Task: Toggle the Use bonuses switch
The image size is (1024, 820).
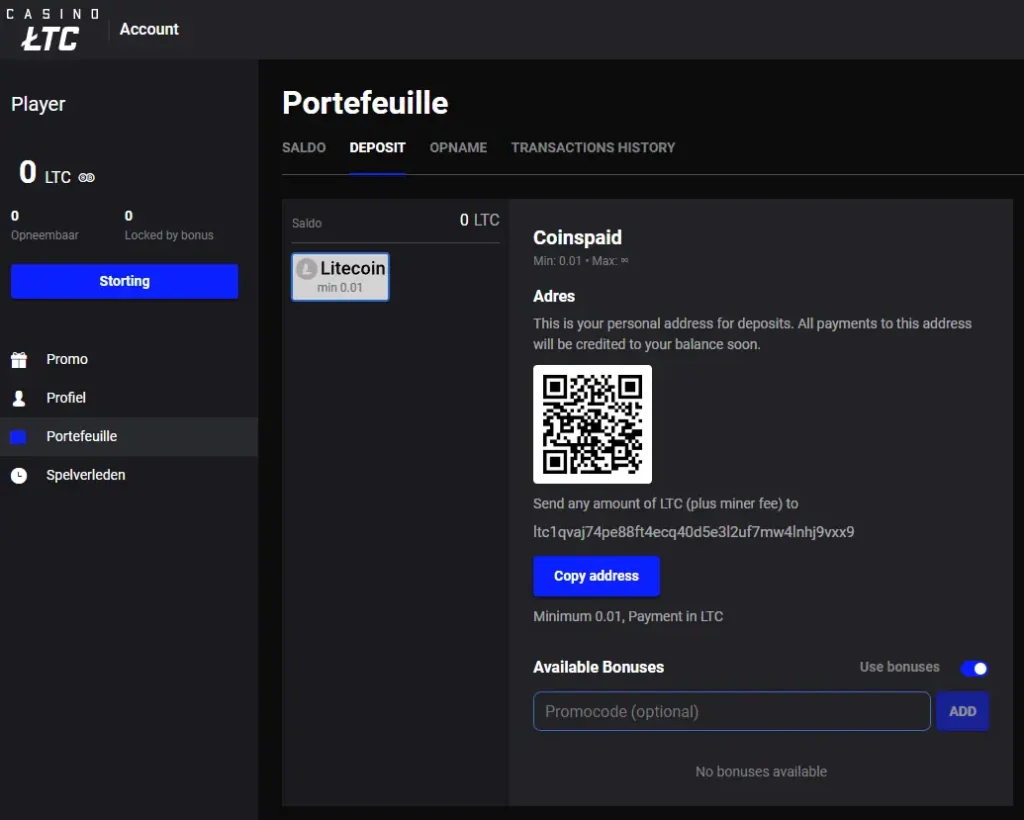Action: [x=974, y=668]
